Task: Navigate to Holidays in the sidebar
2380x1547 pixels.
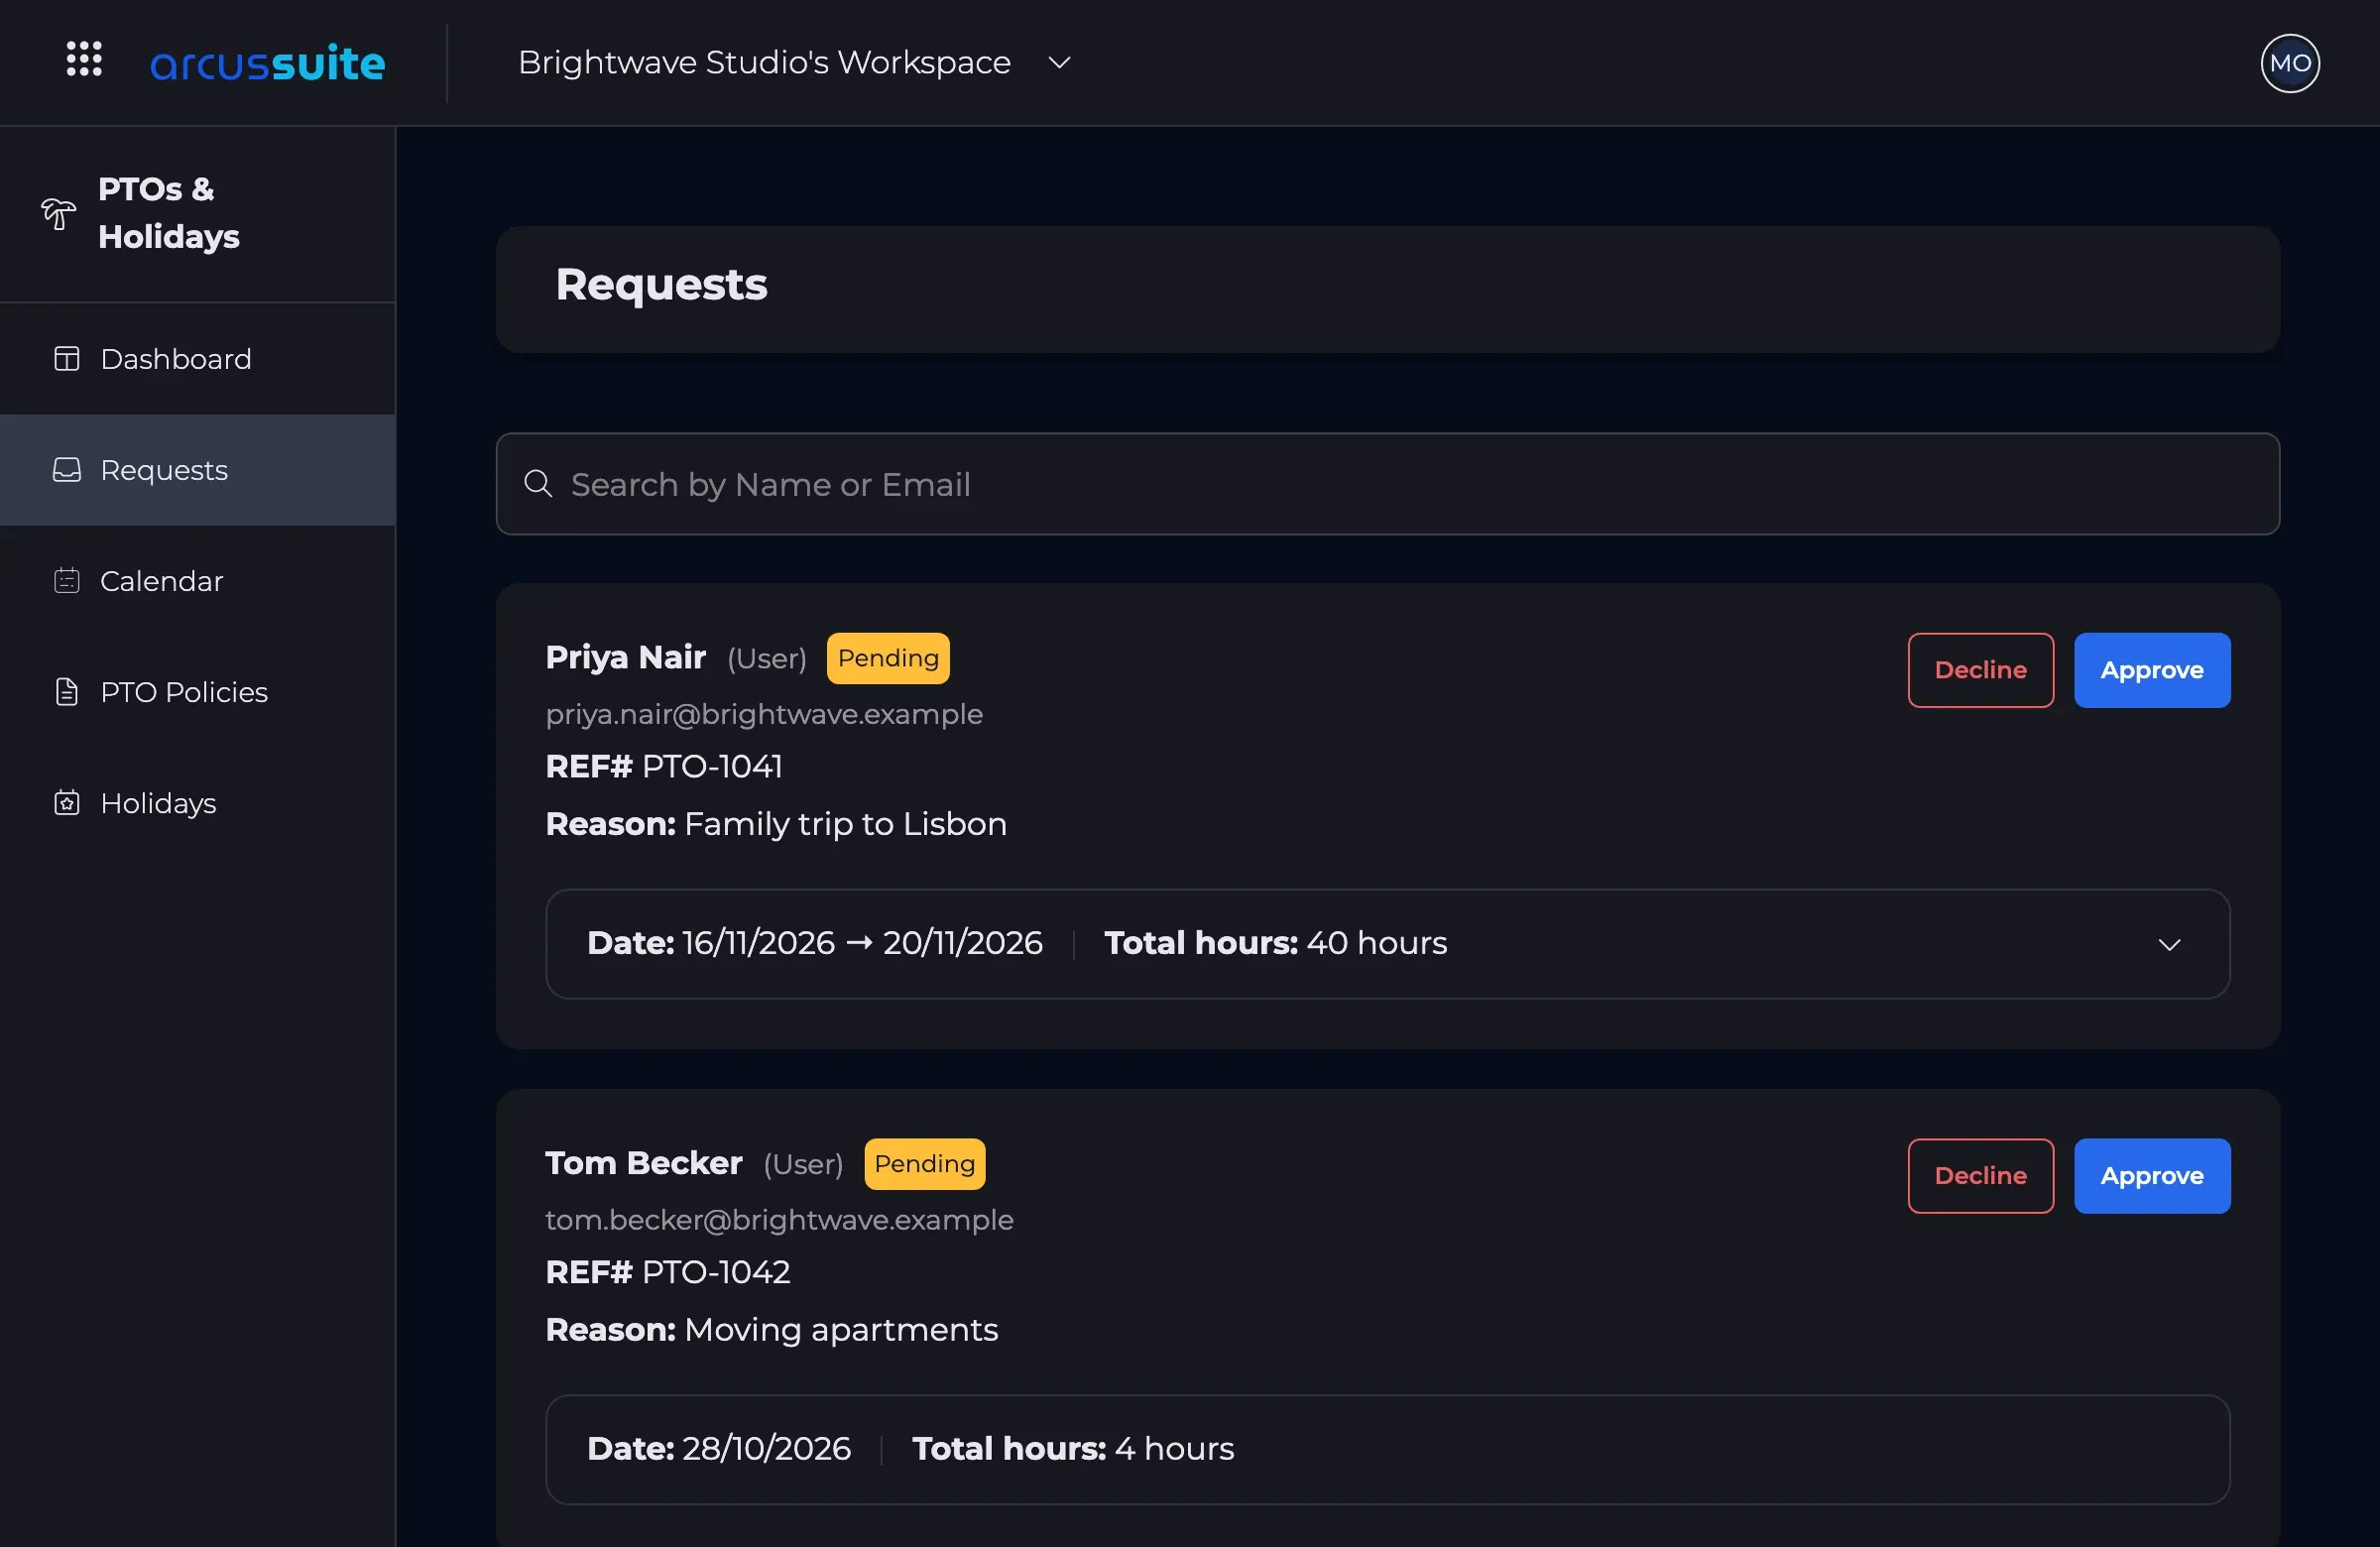Action: 198,803
